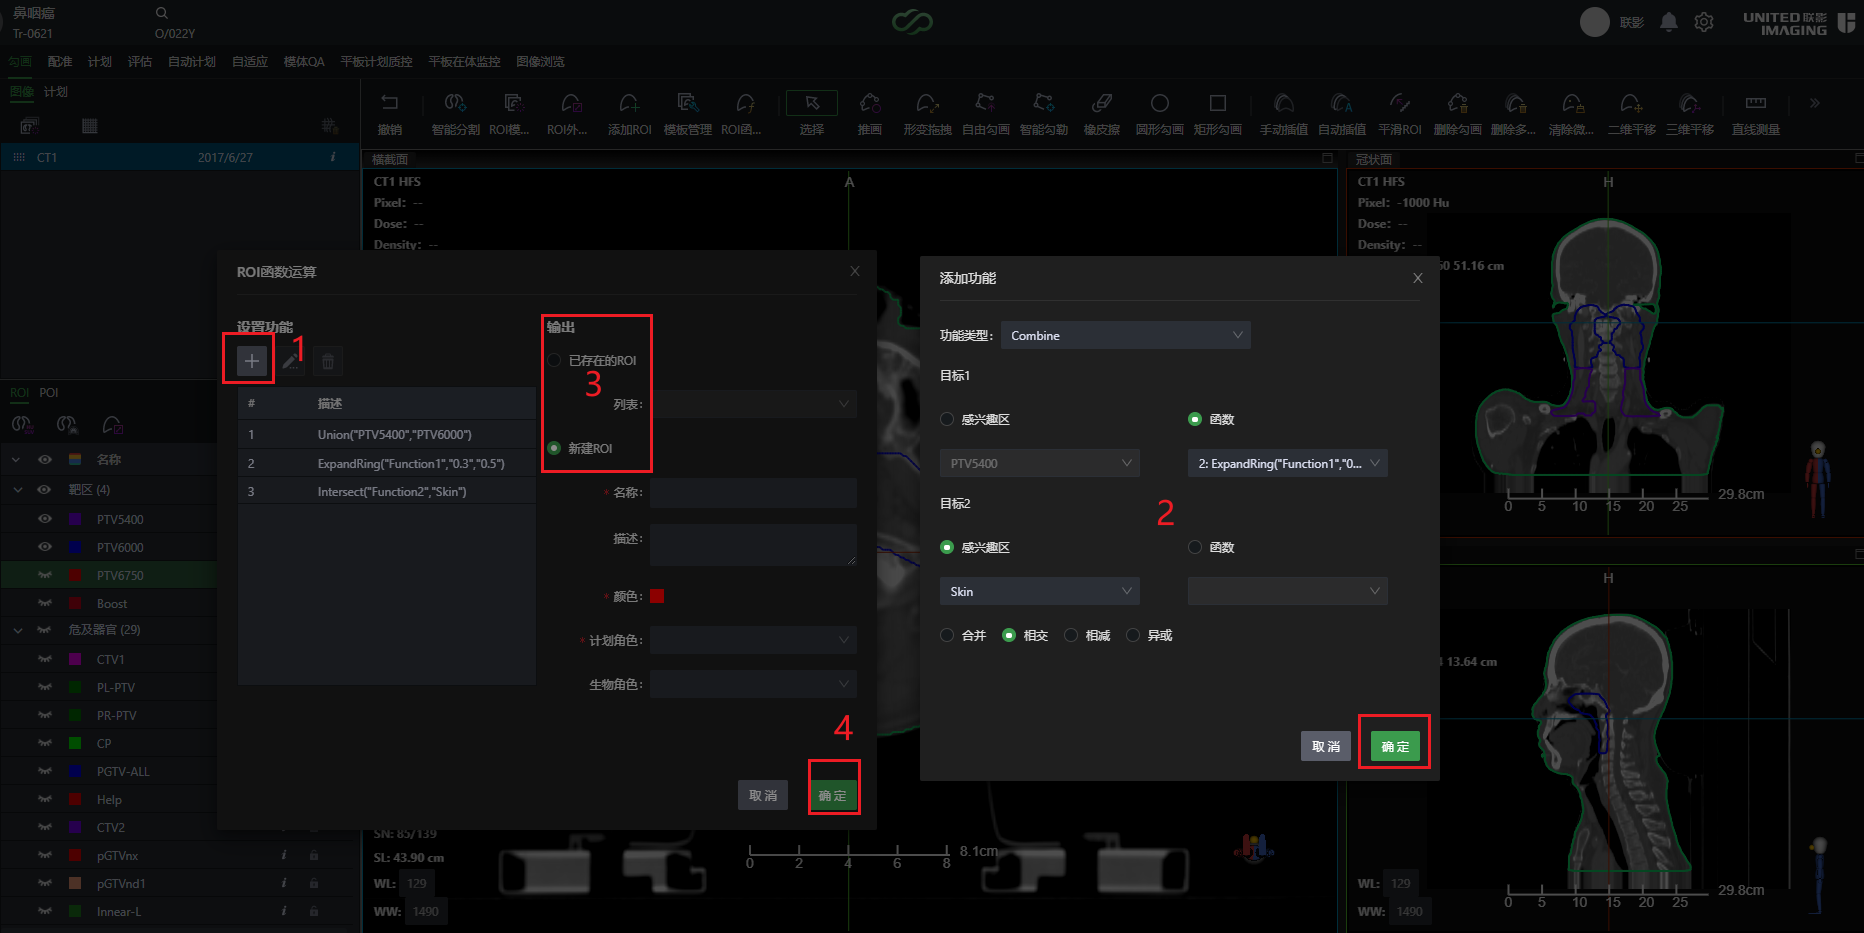Click the search magnifier in top bar
The height and width of the screenshot is (933, 1864).
coord(162,13)
